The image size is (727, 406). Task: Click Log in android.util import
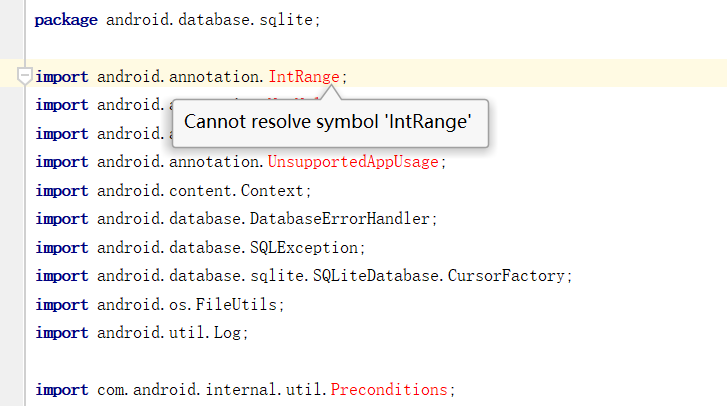(x=227, y=333)
